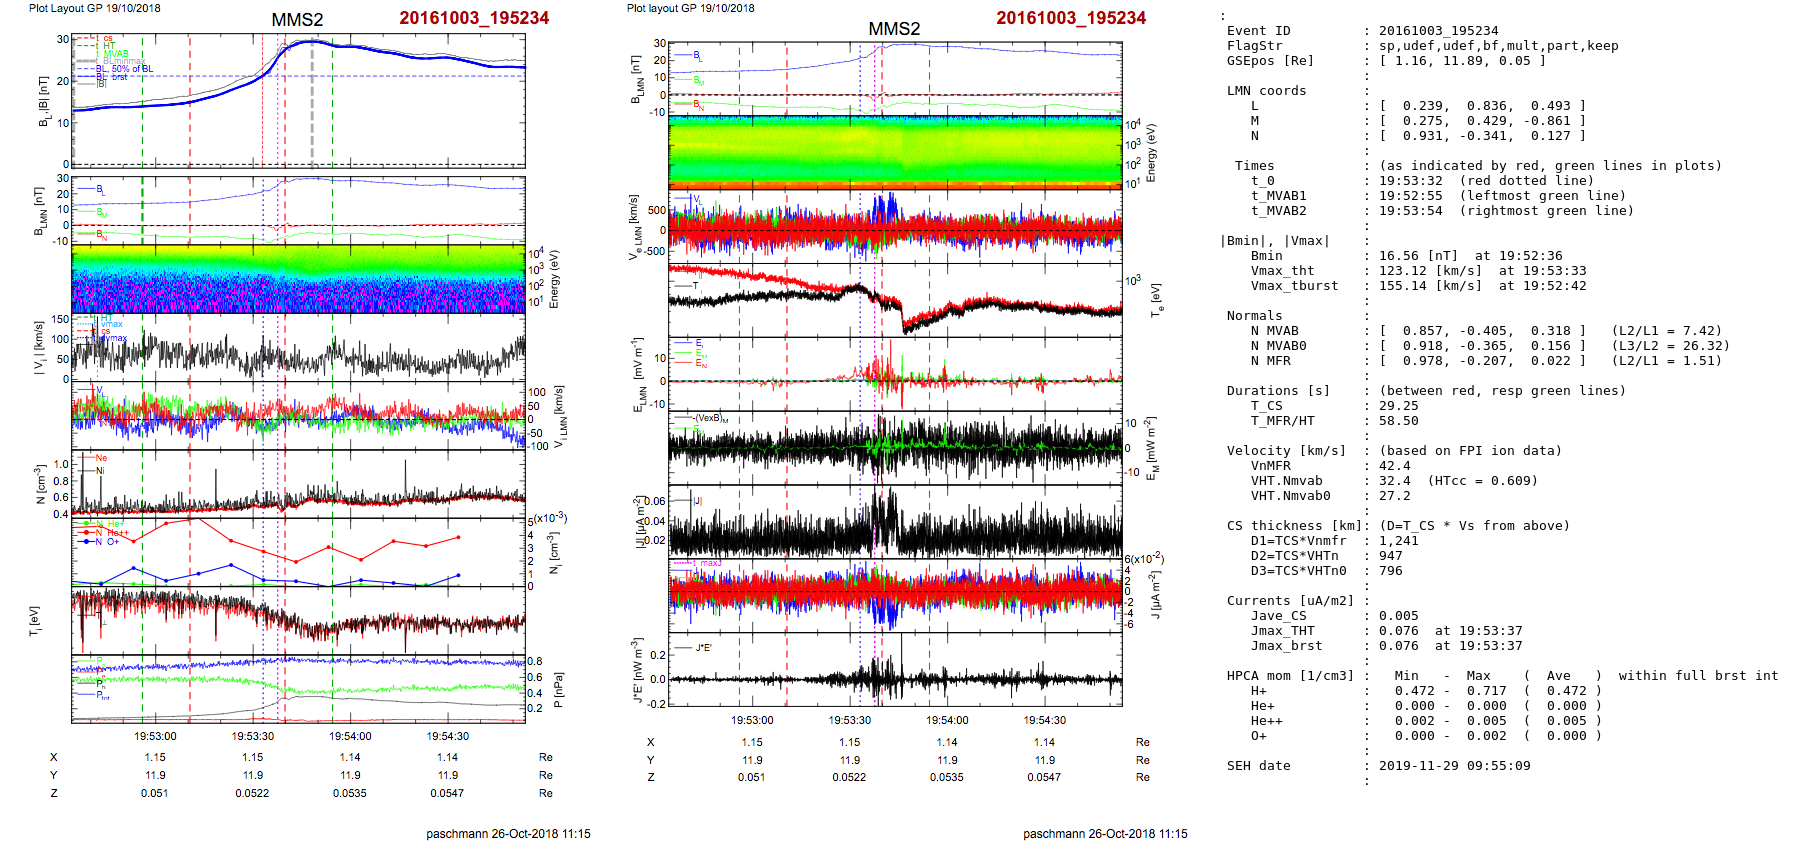This screenshot has height=841, width=1804.
Task: Click the ion energy spectrogram in the left plot
Action: click(298, 279)
